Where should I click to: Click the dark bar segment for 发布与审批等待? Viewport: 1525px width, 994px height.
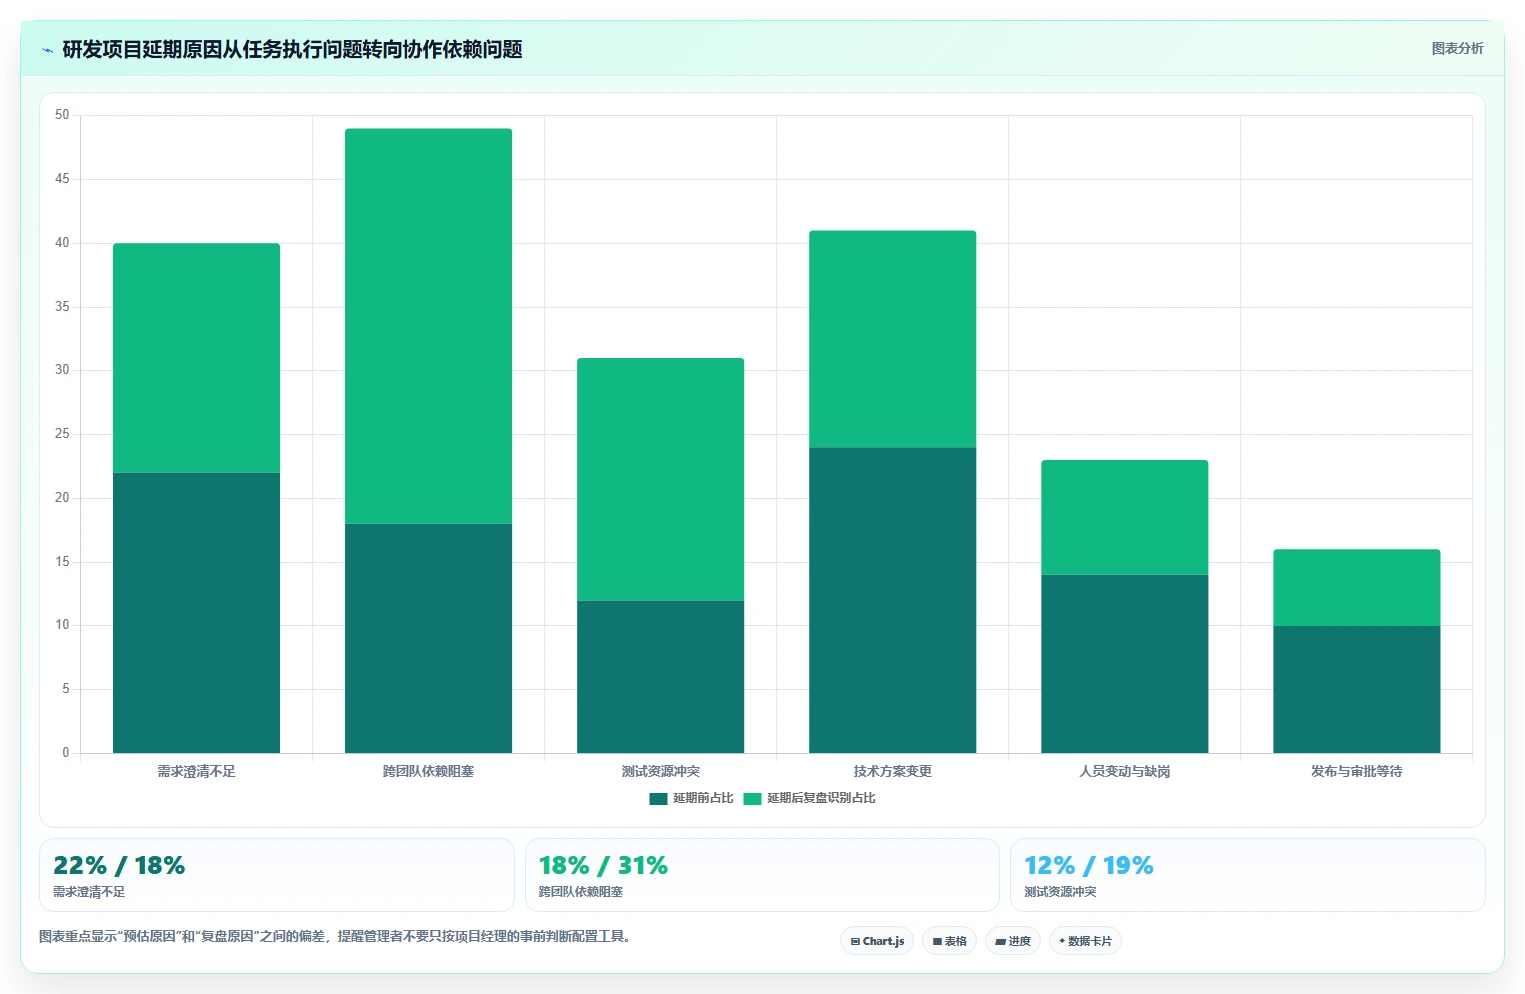pos(1356,689)
